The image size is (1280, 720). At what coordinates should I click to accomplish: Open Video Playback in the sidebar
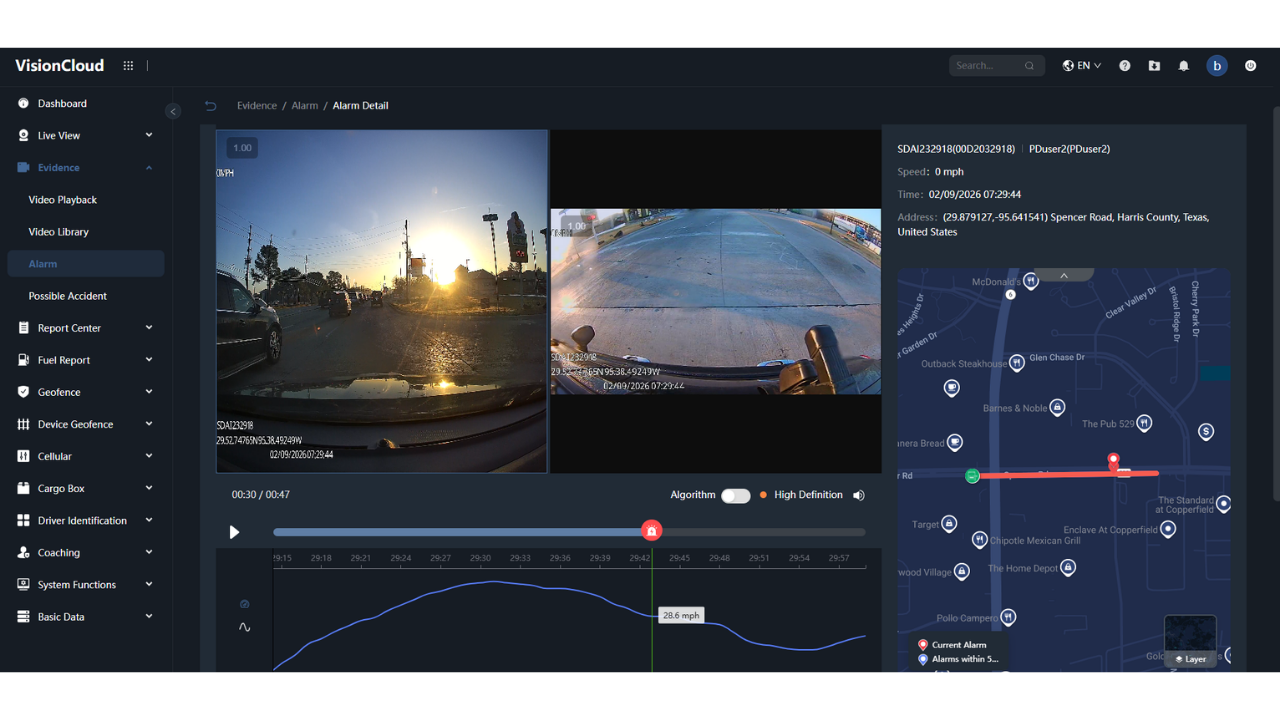click(x=63, y=200)
